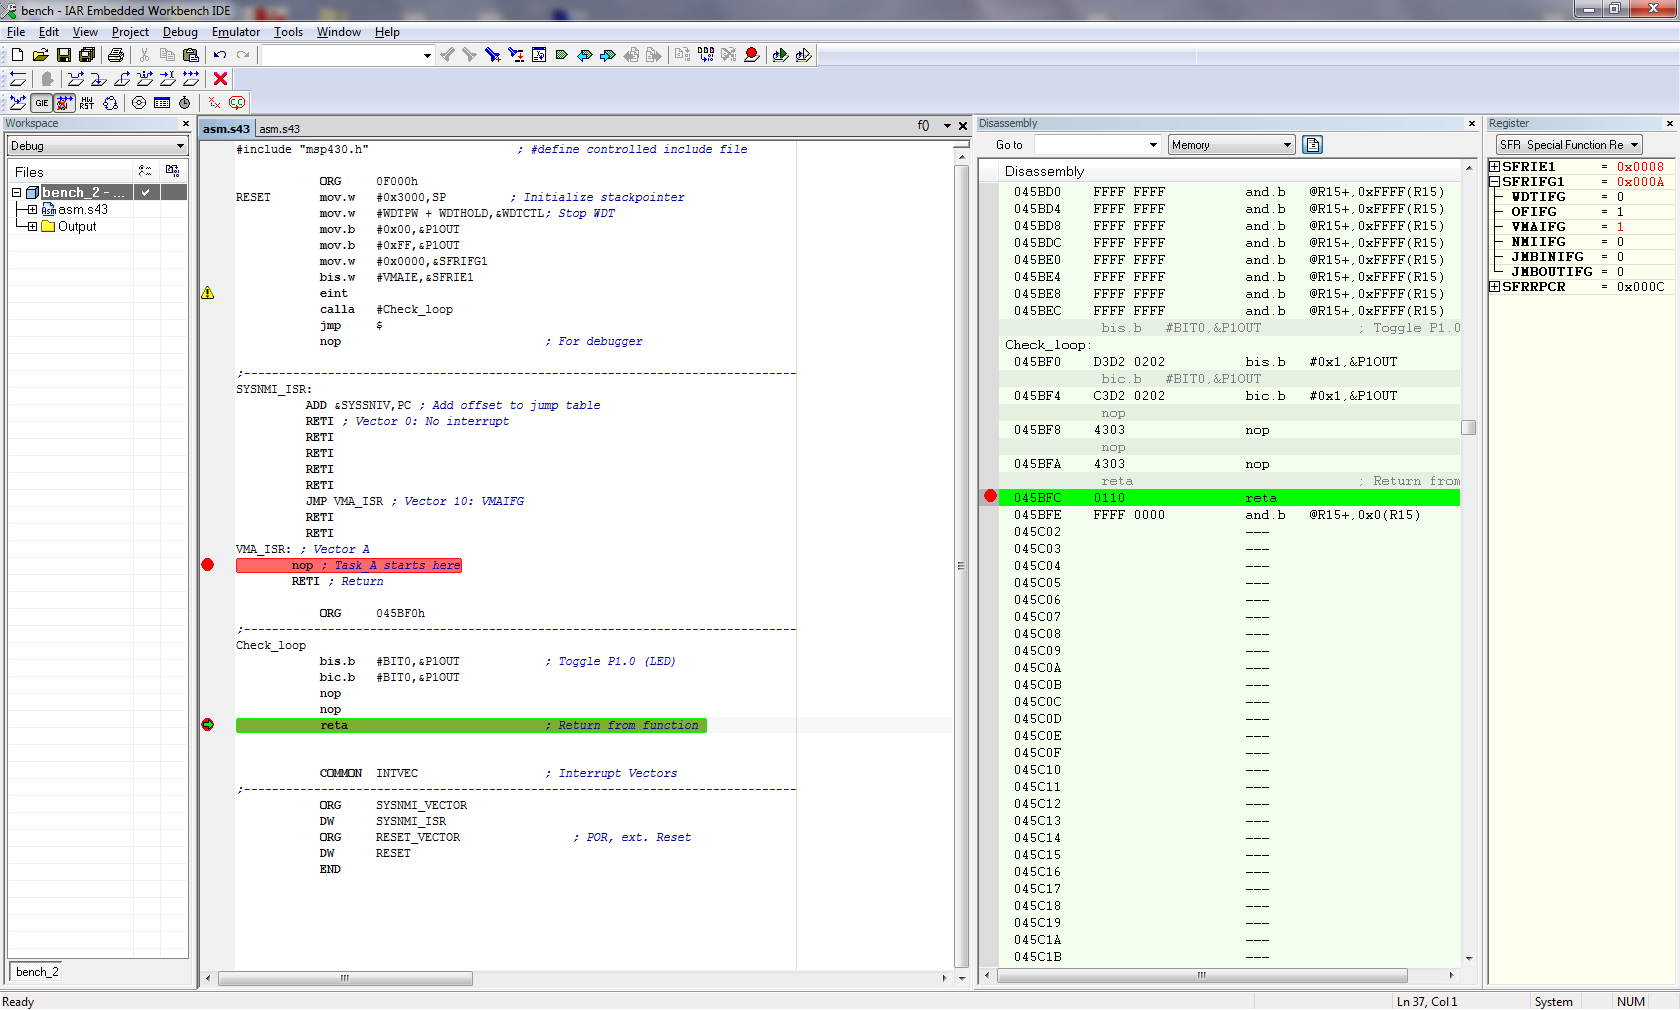Expand the SFRIE1 register node
1680x1010 pixels.
[x=1495, y=167]
